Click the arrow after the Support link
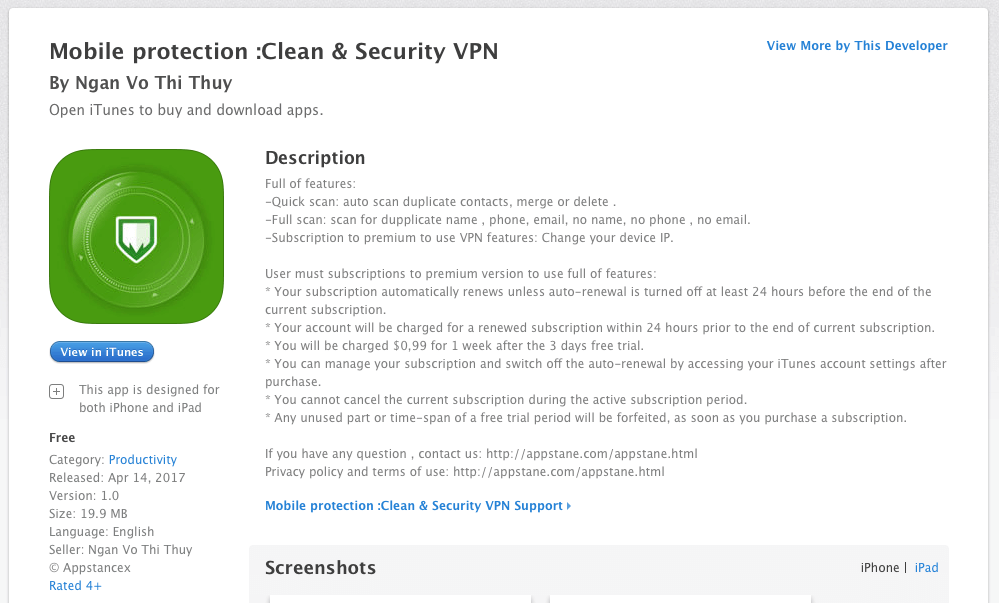Image resolution: width=999 pixels, height=603 pixels. 569,505
